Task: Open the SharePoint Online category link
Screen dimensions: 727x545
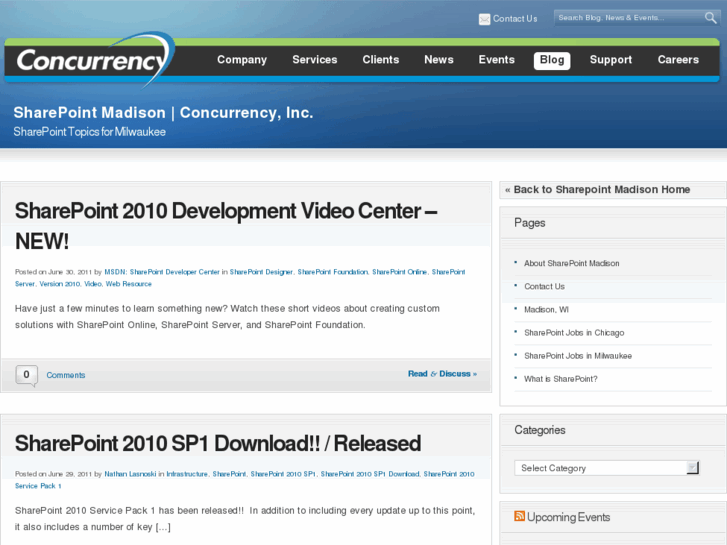Action: point(399,272)
